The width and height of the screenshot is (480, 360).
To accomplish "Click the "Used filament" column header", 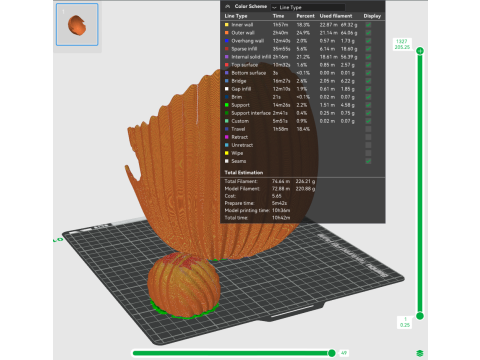I will coord(336,16).
